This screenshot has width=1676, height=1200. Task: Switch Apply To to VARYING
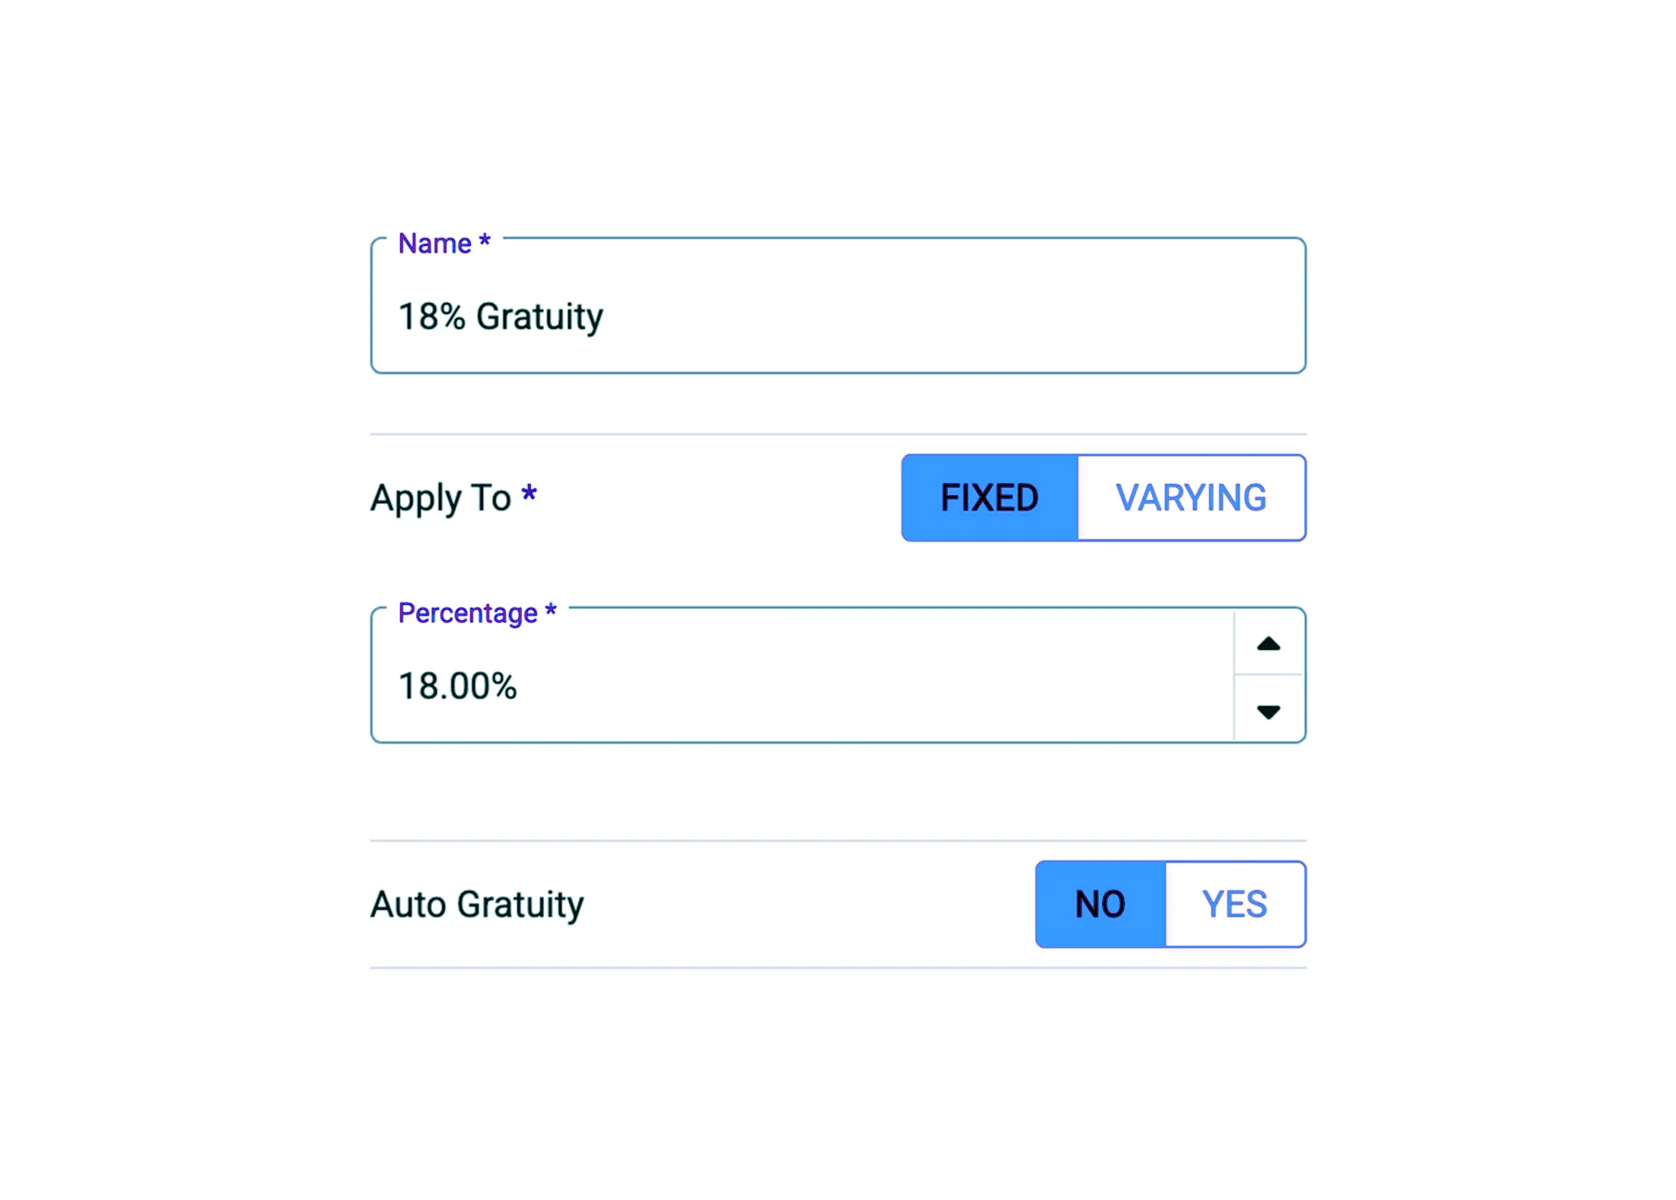point(1191,498)
